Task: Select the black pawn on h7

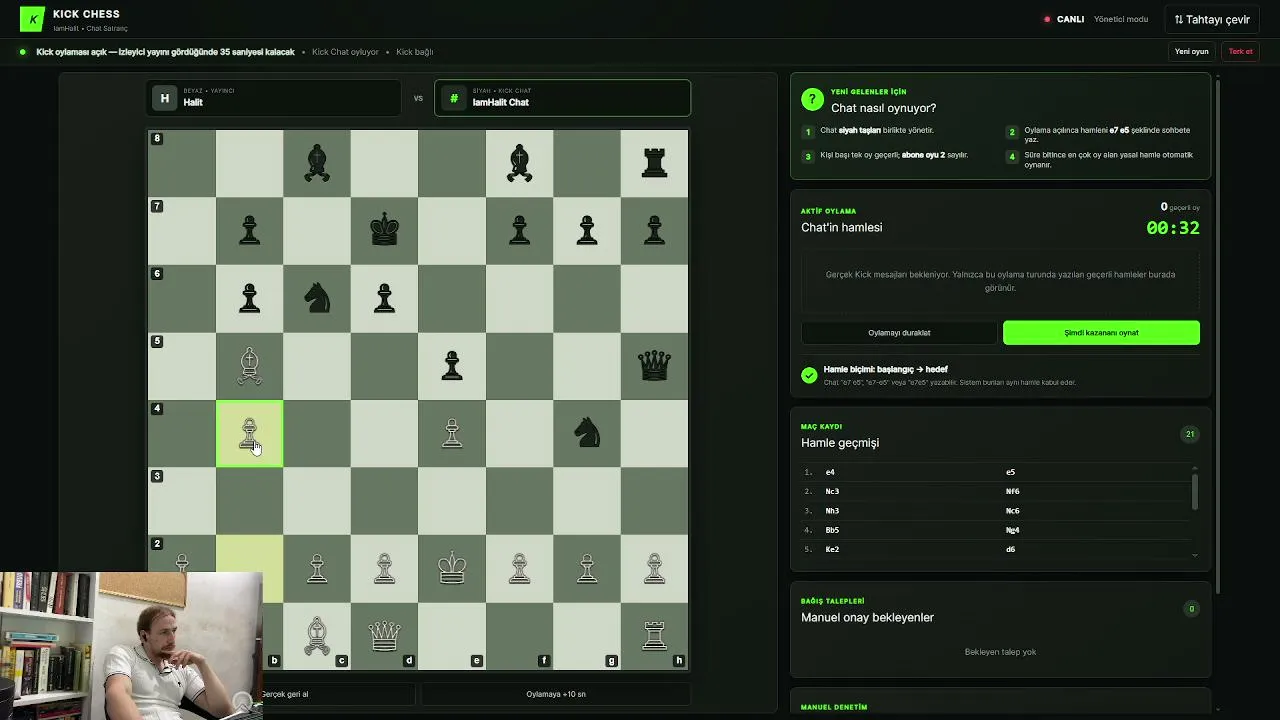Action: [x=654, y=231]
